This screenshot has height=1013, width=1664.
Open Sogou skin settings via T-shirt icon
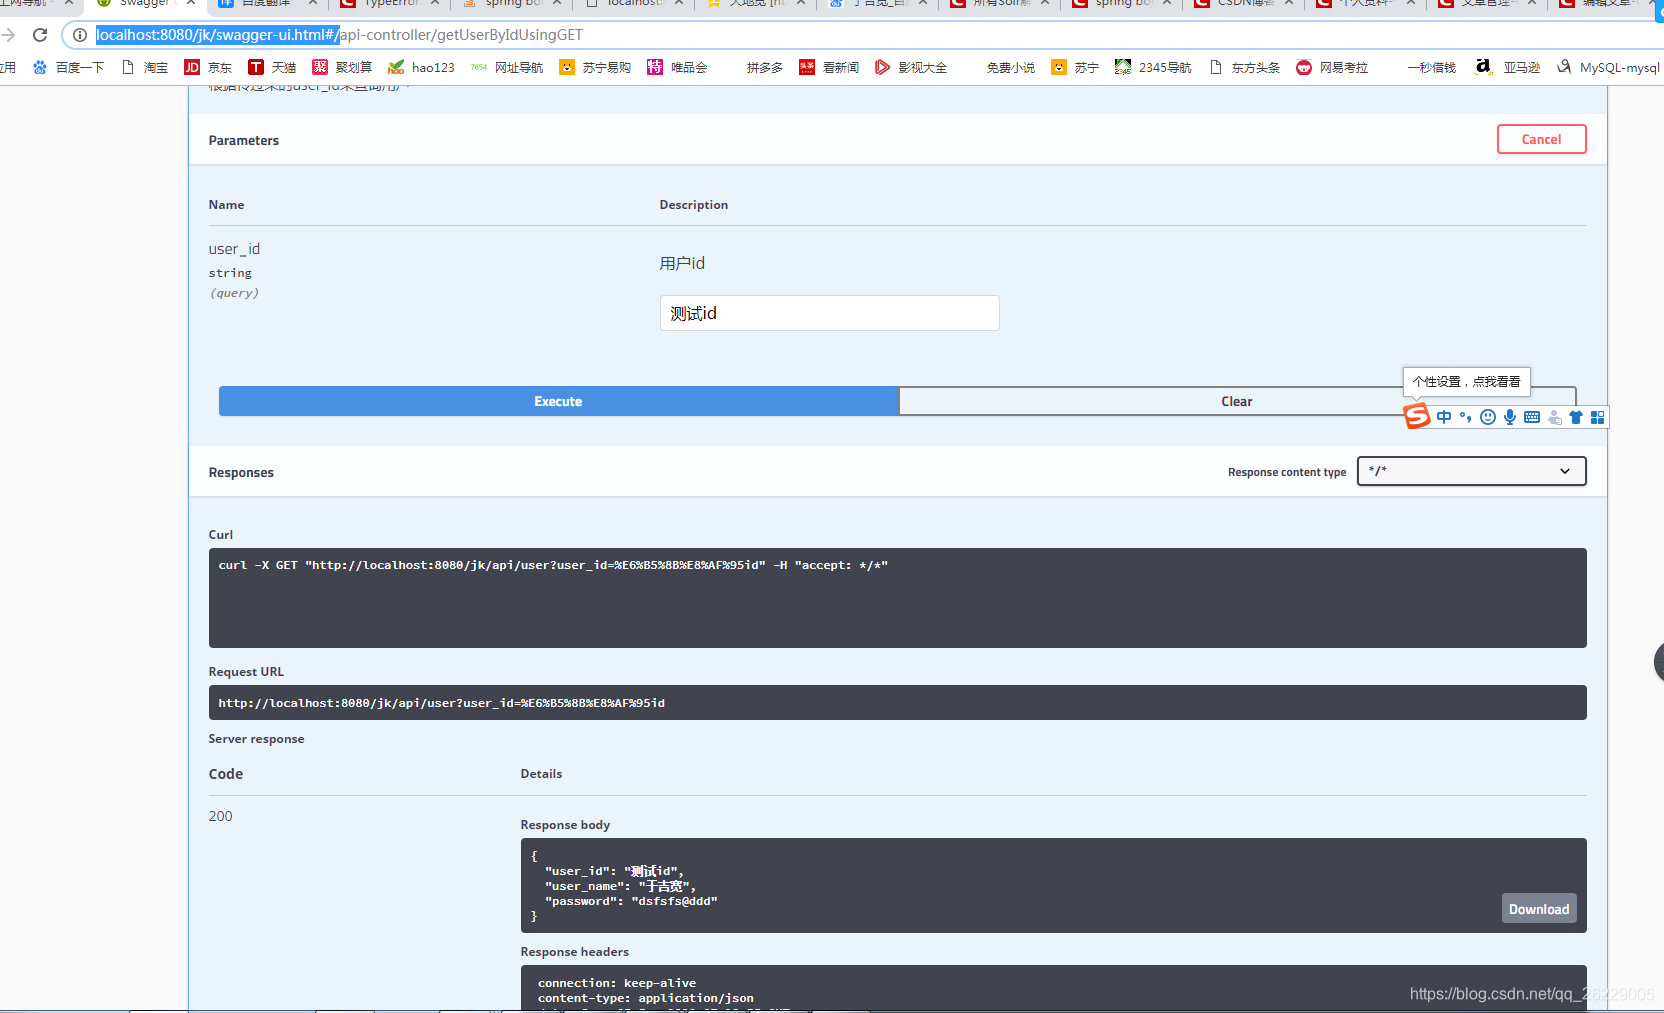pos(1576,417)
